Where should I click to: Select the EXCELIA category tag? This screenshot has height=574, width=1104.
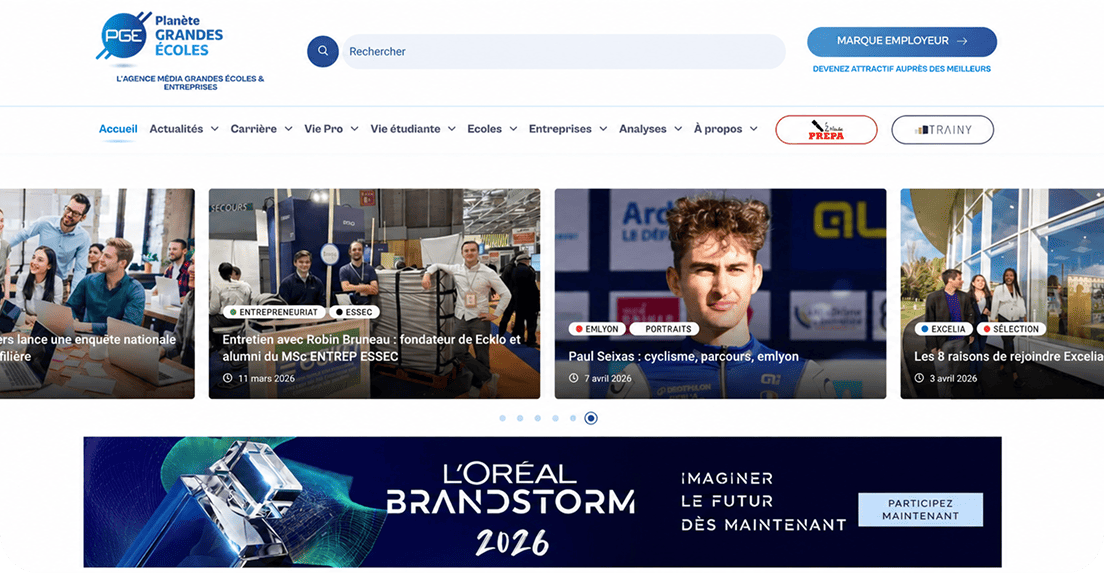[943, 329]
